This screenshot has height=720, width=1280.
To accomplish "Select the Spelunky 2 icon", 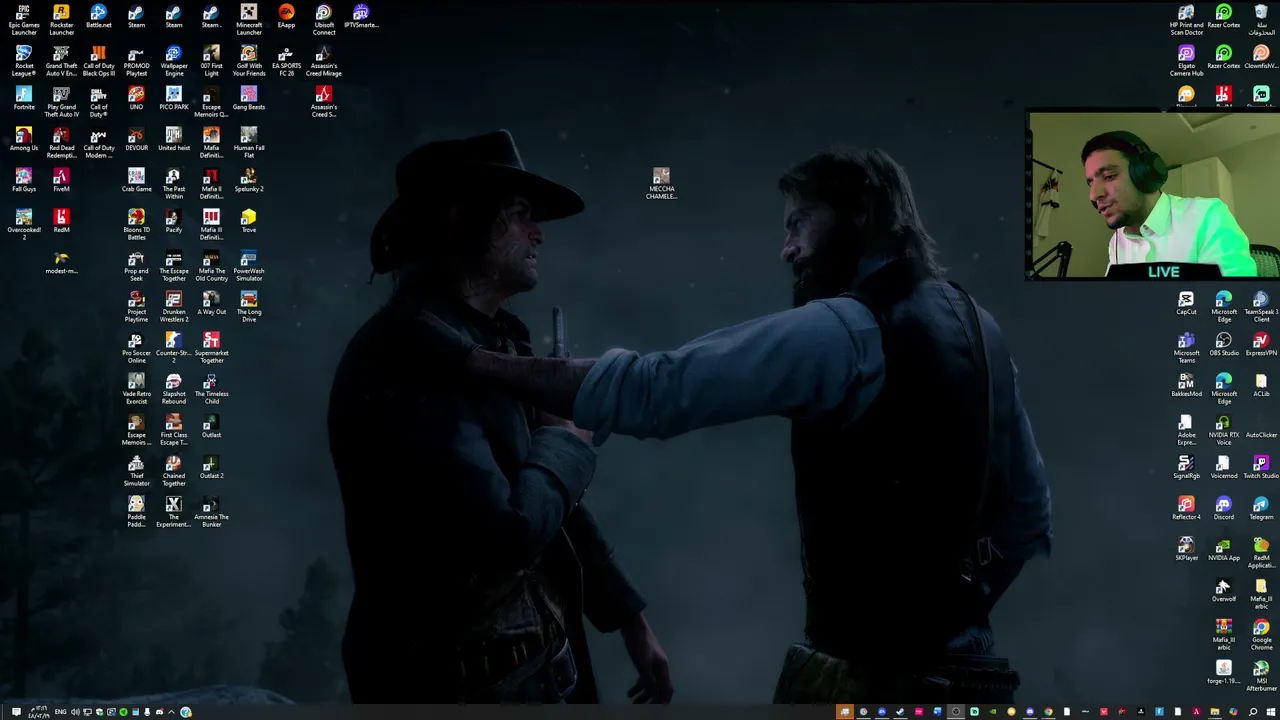I will pyautogui.click(x=249, y=180).
